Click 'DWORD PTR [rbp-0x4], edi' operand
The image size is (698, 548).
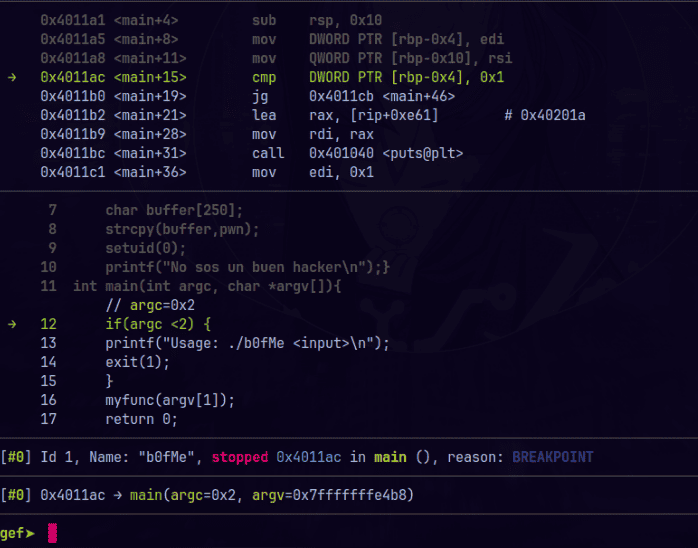click(406, 40)
